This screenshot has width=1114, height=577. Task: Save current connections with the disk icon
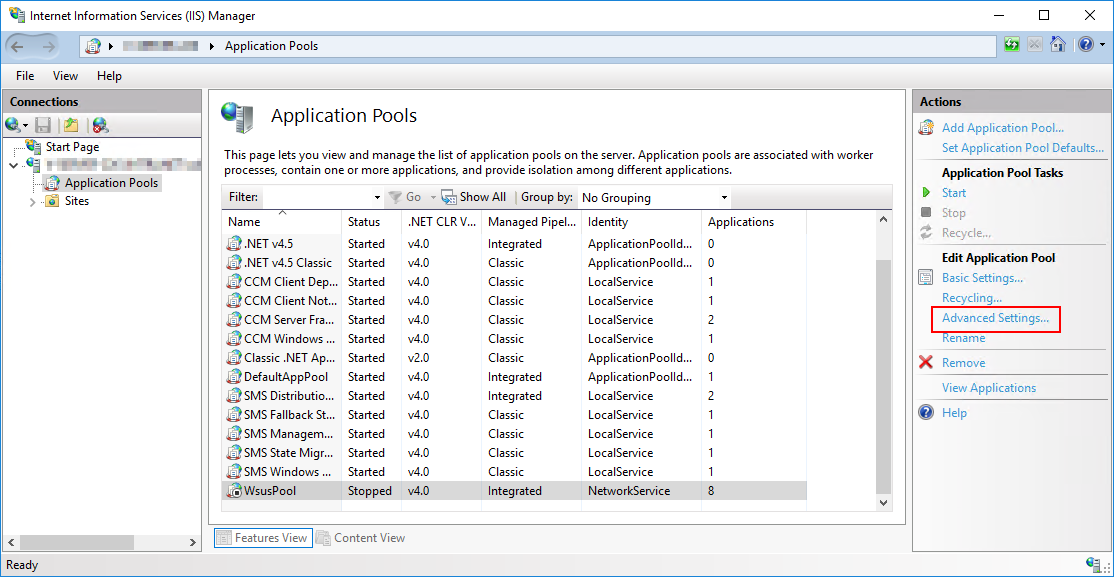[x=41, y=124]
